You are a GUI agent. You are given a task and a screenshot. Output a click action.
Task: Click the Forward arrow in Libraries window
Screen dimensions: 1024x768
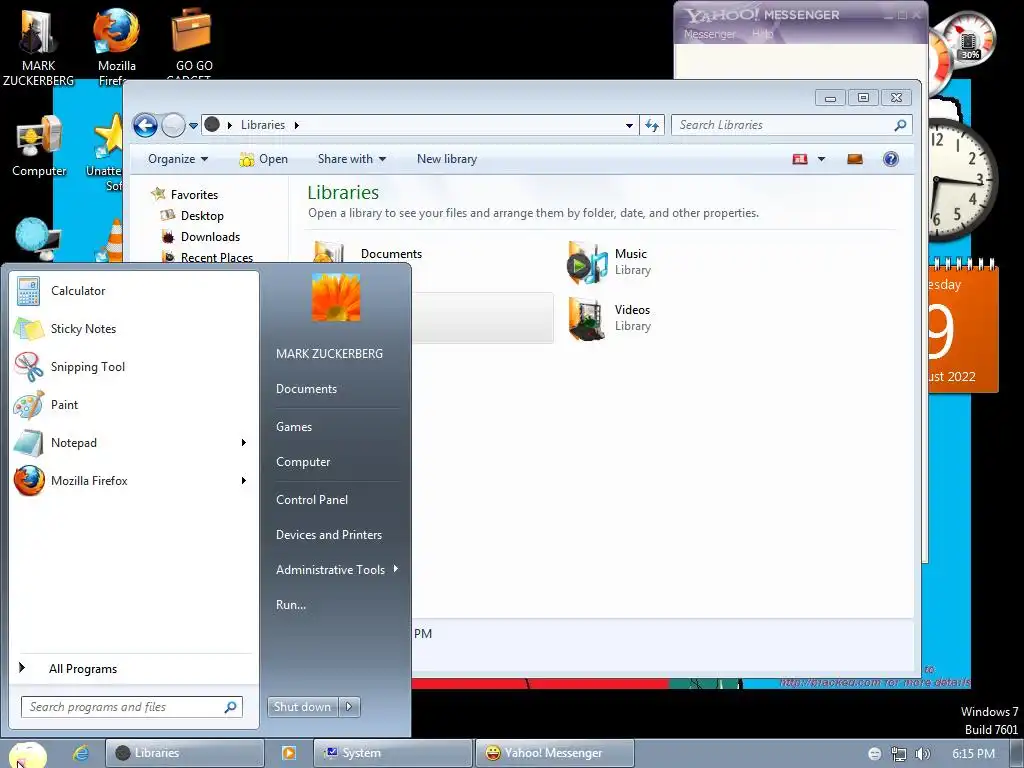pos(173,125)
